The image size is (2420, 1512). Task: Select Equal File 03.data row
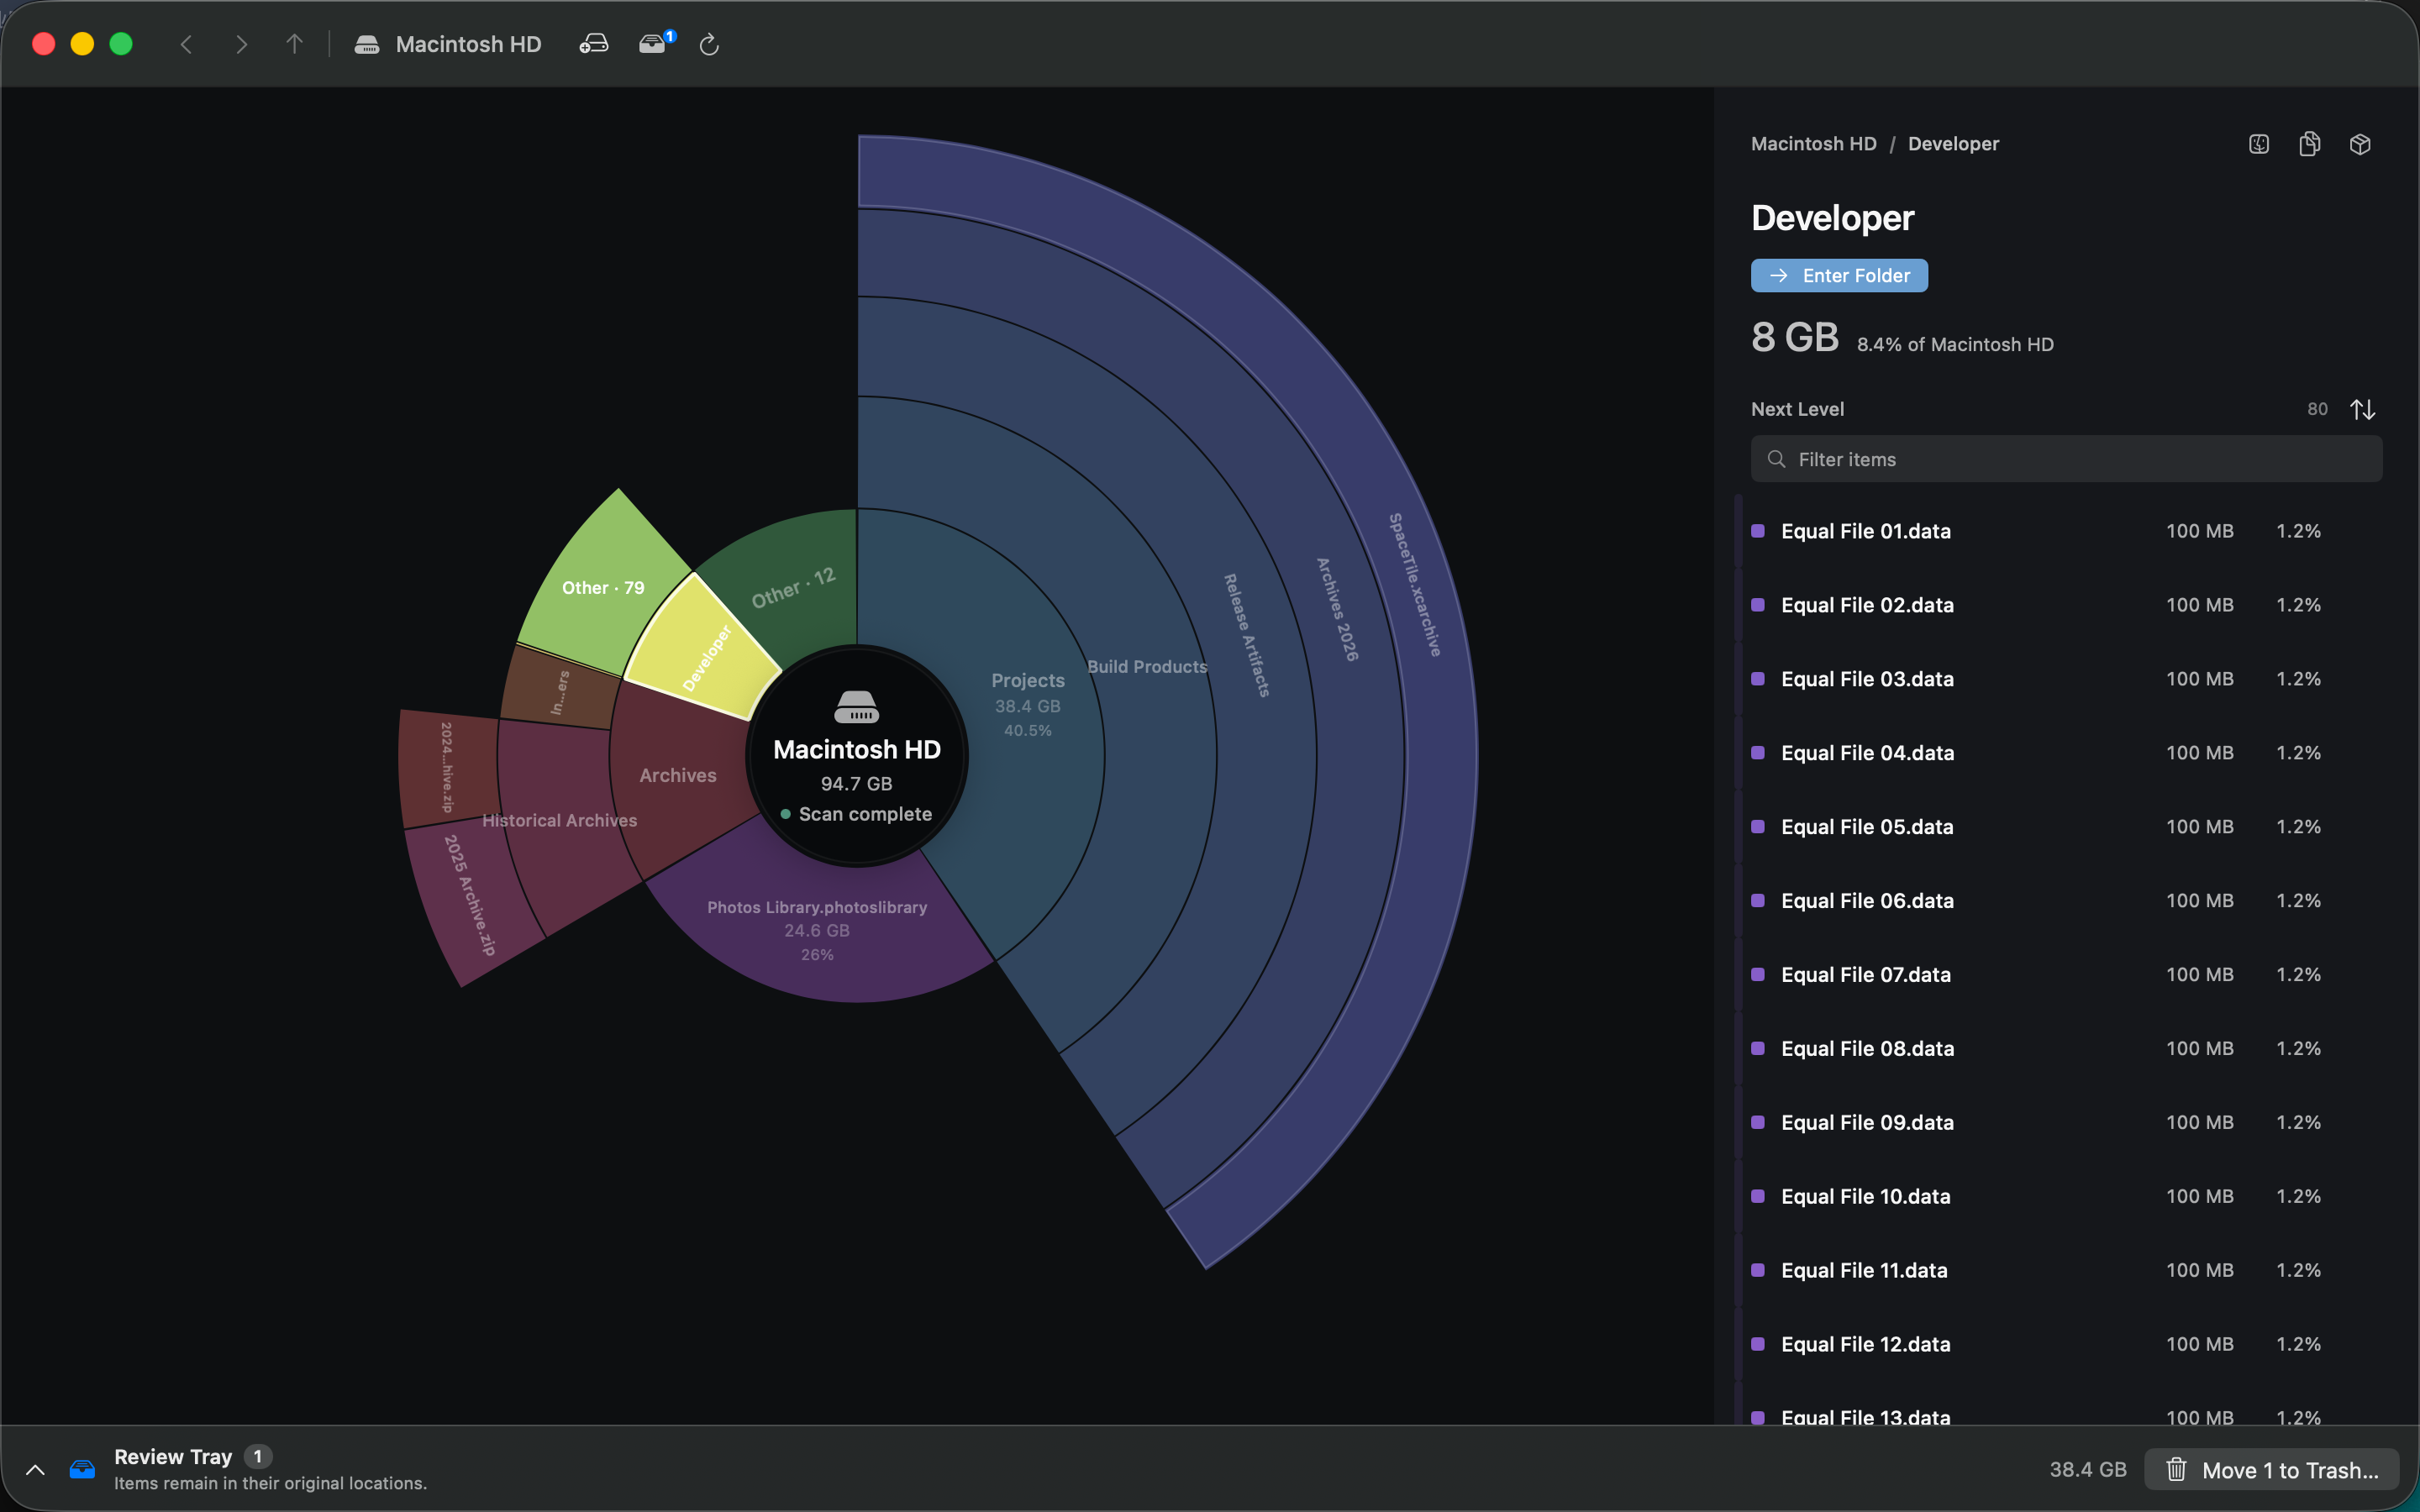(2066, 679)
